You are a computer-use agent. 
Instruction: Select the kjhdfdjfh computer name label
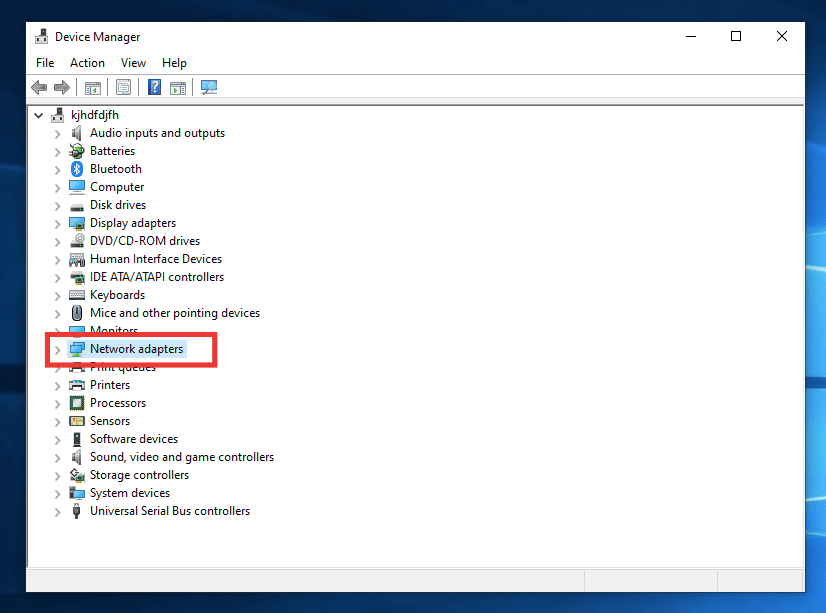[x=95, y=115]
